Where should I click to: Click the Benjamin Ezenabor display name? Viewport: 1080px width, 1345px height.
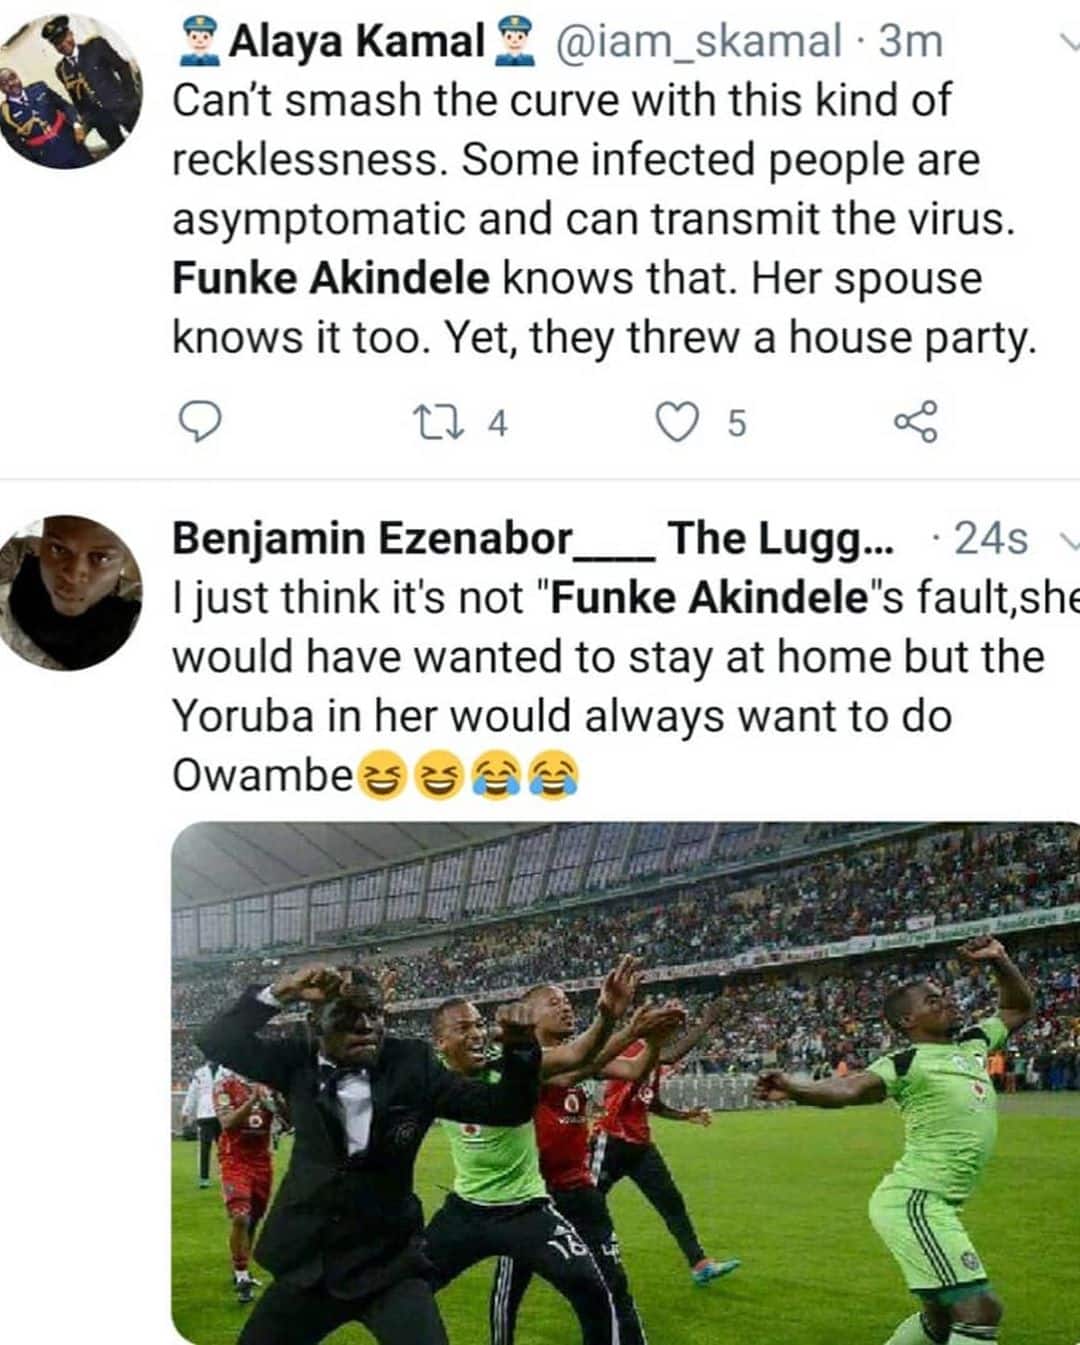coord(372,539)
